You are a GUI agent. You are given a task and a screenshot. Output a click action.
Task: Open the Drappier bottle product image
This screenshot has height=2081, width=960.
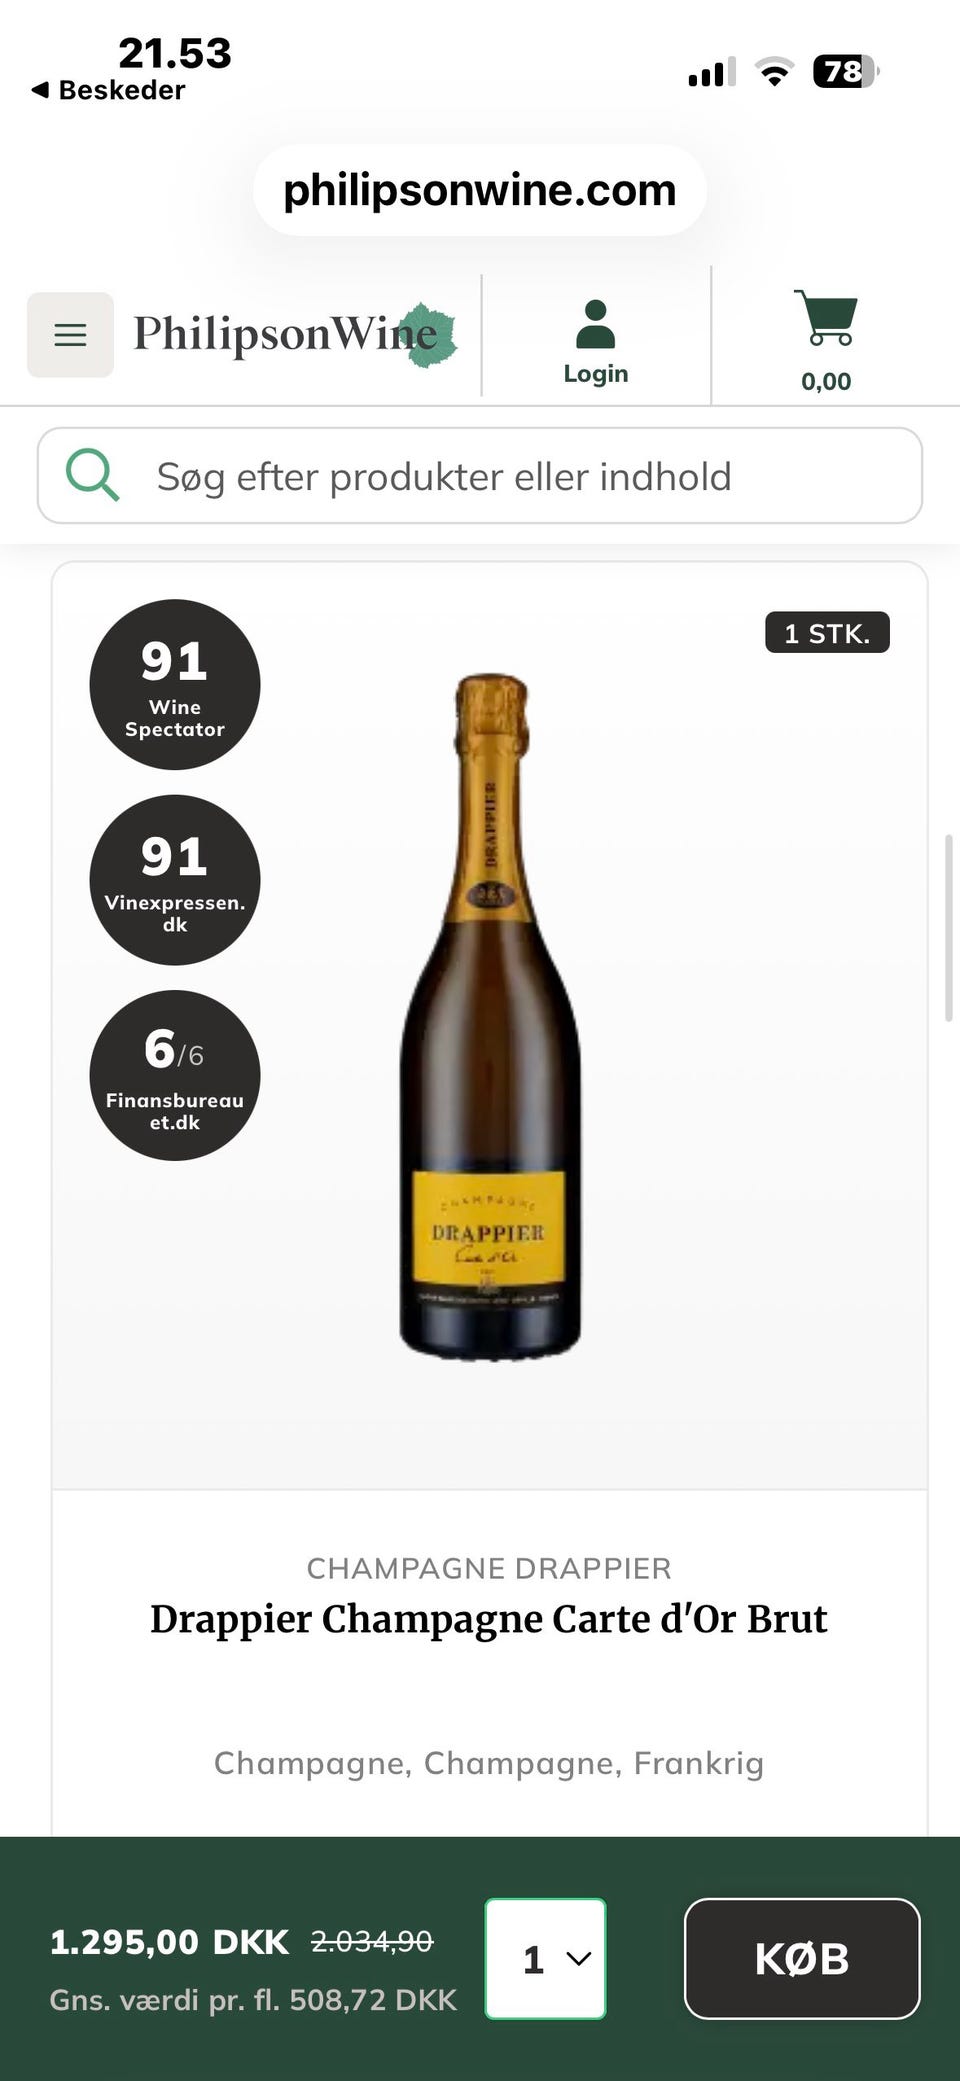click(490, 1015)
